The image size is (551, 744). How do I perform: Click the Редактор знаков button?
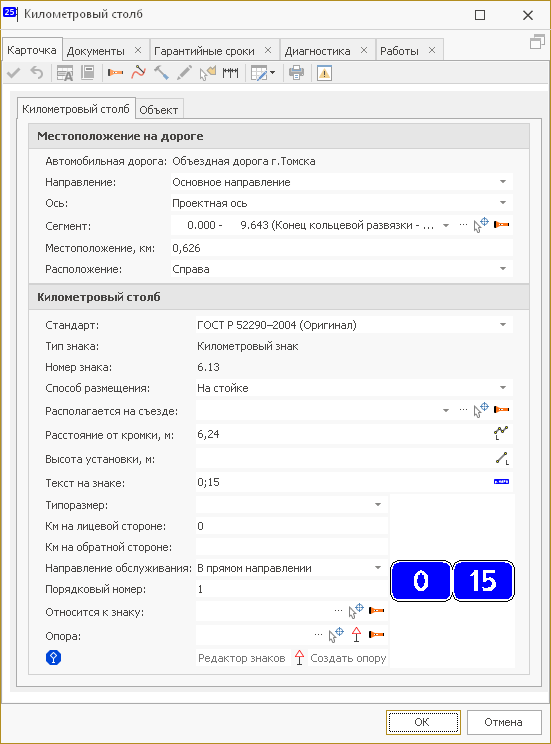click(x=242, y=658)
